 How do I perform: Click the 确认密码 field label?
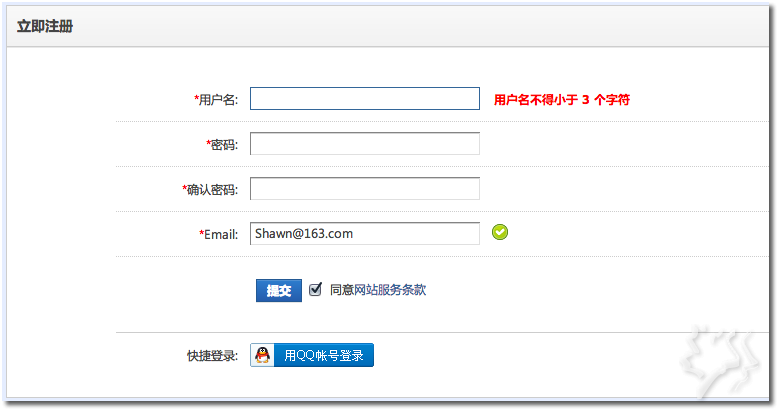(x=212, y=190)
